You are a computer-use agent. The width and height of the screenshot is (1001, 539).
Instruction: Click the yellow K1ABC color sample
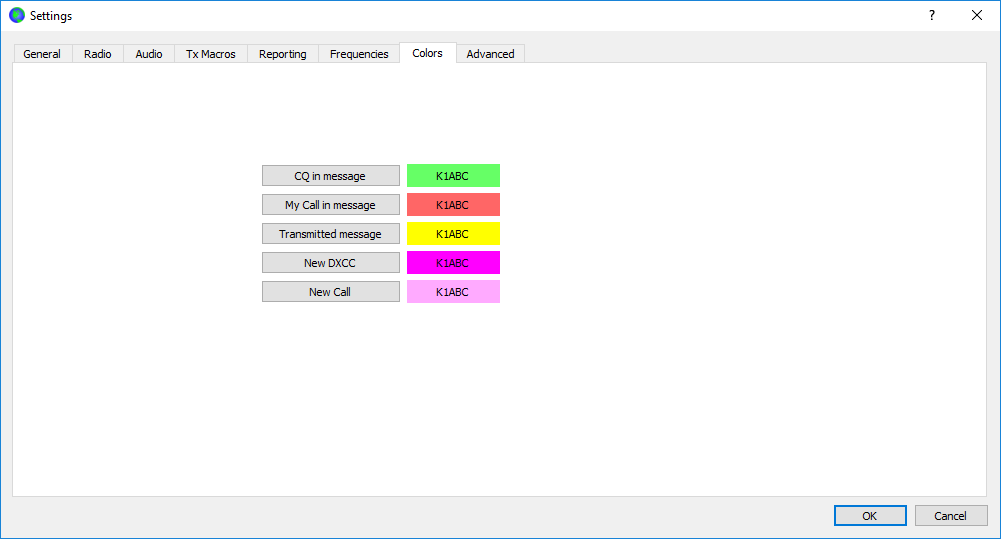point(453,234)
